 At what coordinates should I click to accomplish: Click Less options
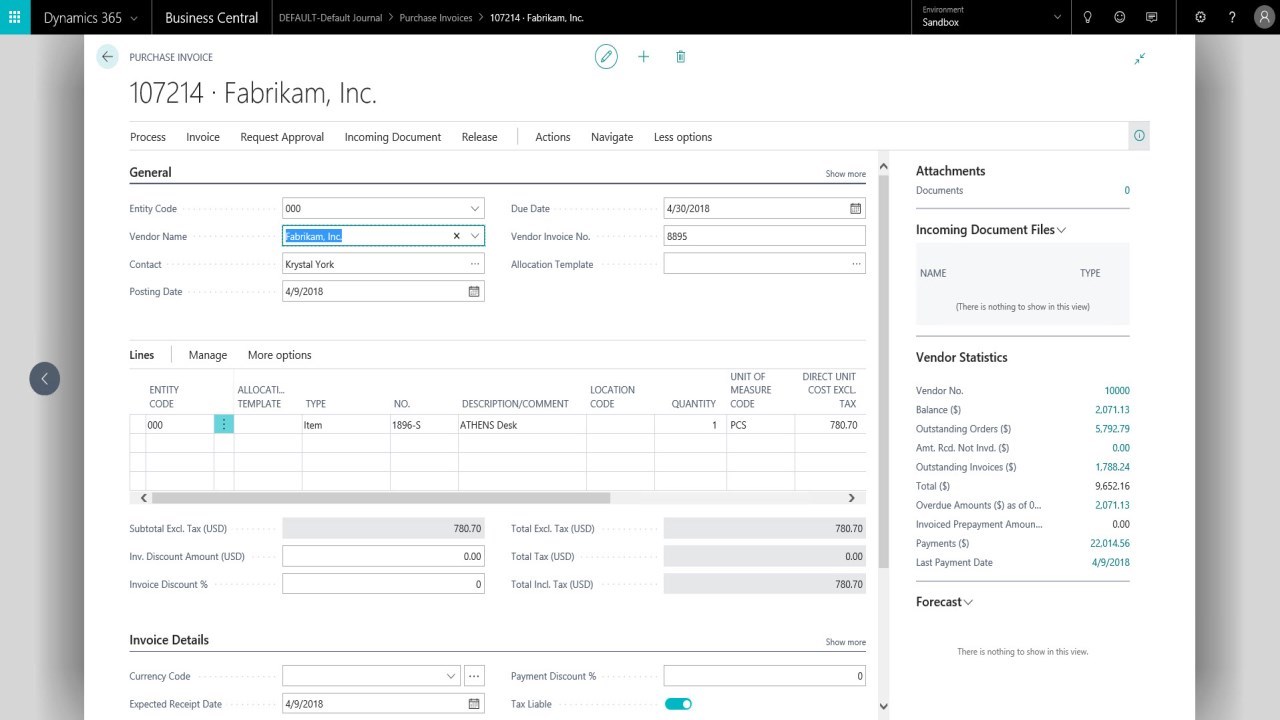click(683, 137)
